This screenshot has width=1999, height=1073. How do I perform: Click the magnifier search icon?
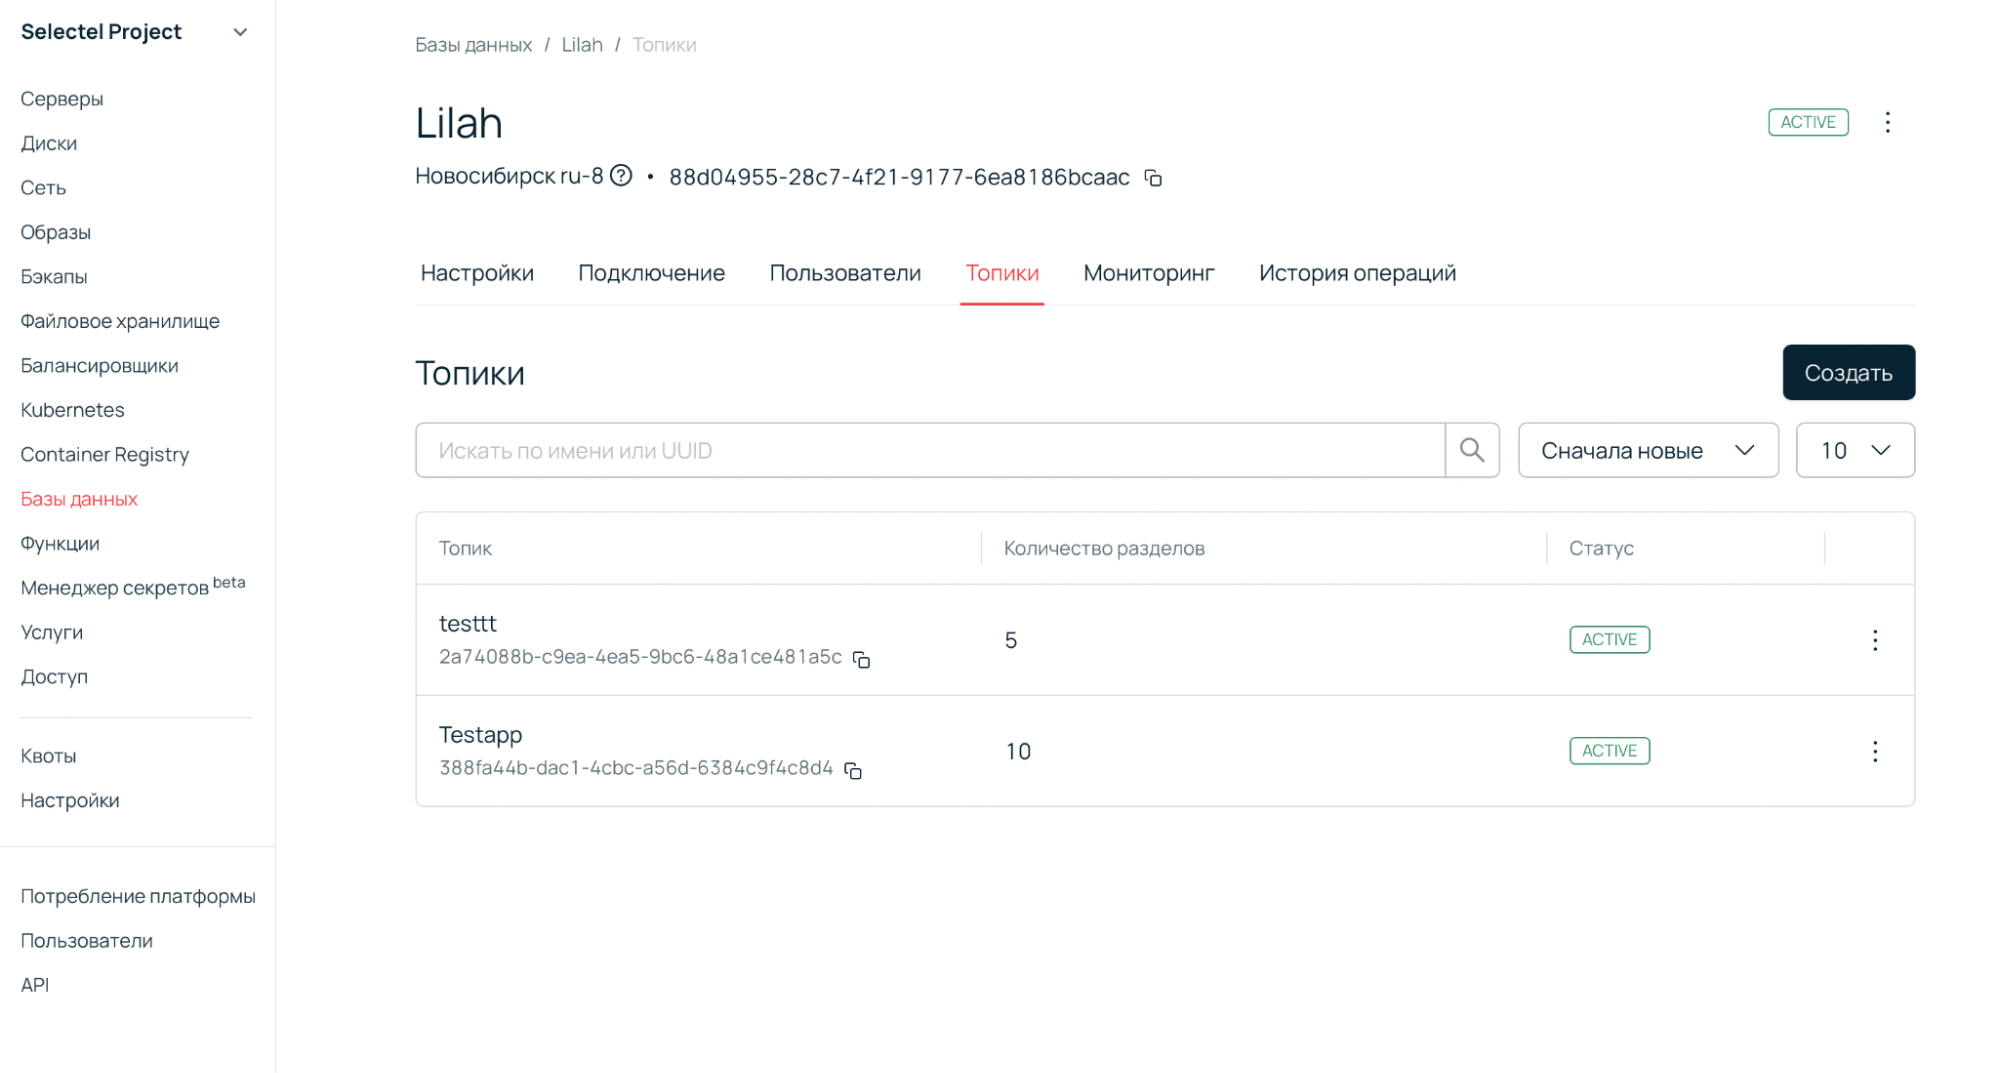tap(1471, 450)
